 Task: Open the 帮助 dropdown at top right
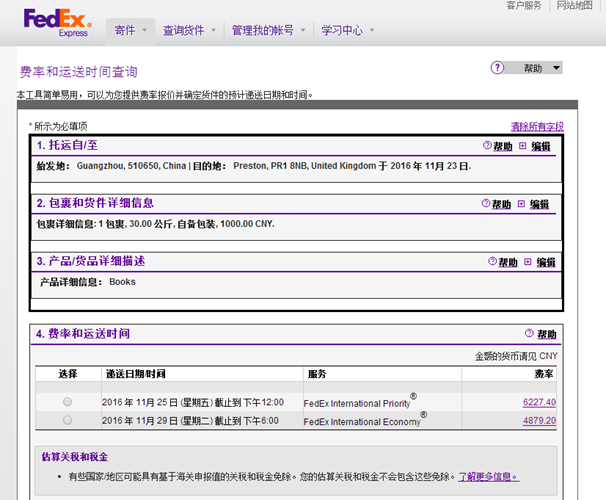(x=534, y=68)
